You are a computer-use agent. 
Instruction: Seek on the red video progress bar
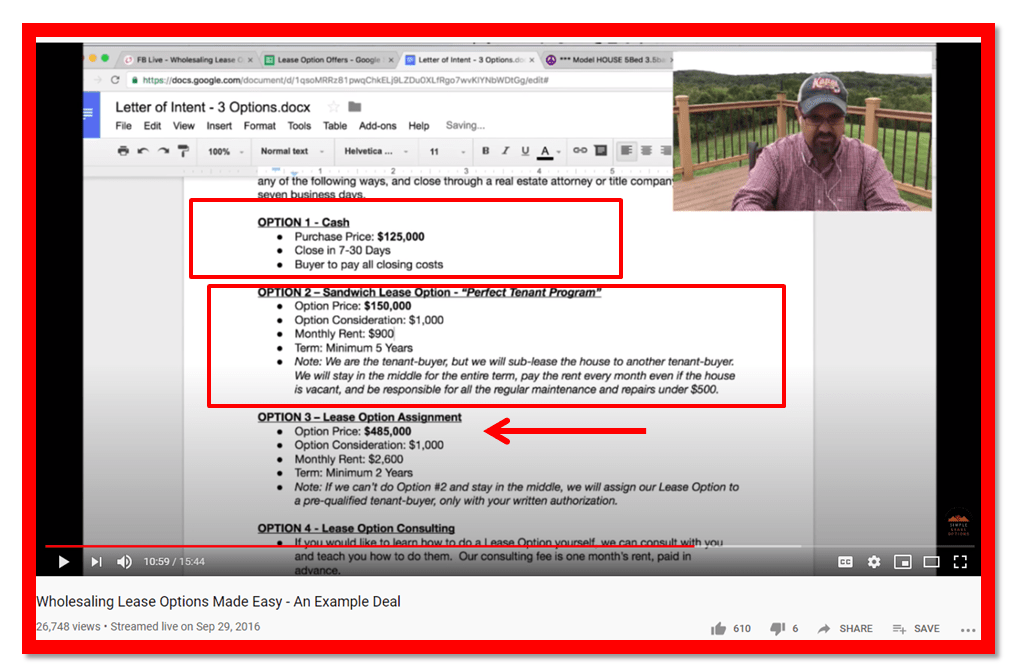[400, 546]
